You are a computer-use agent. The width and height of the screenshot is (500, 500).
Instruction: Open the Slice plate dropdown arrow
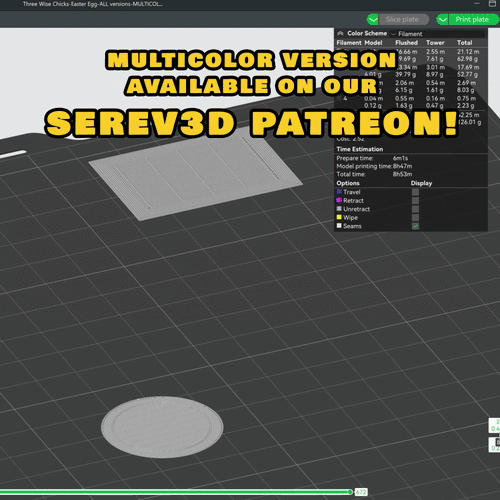[373, 19]
